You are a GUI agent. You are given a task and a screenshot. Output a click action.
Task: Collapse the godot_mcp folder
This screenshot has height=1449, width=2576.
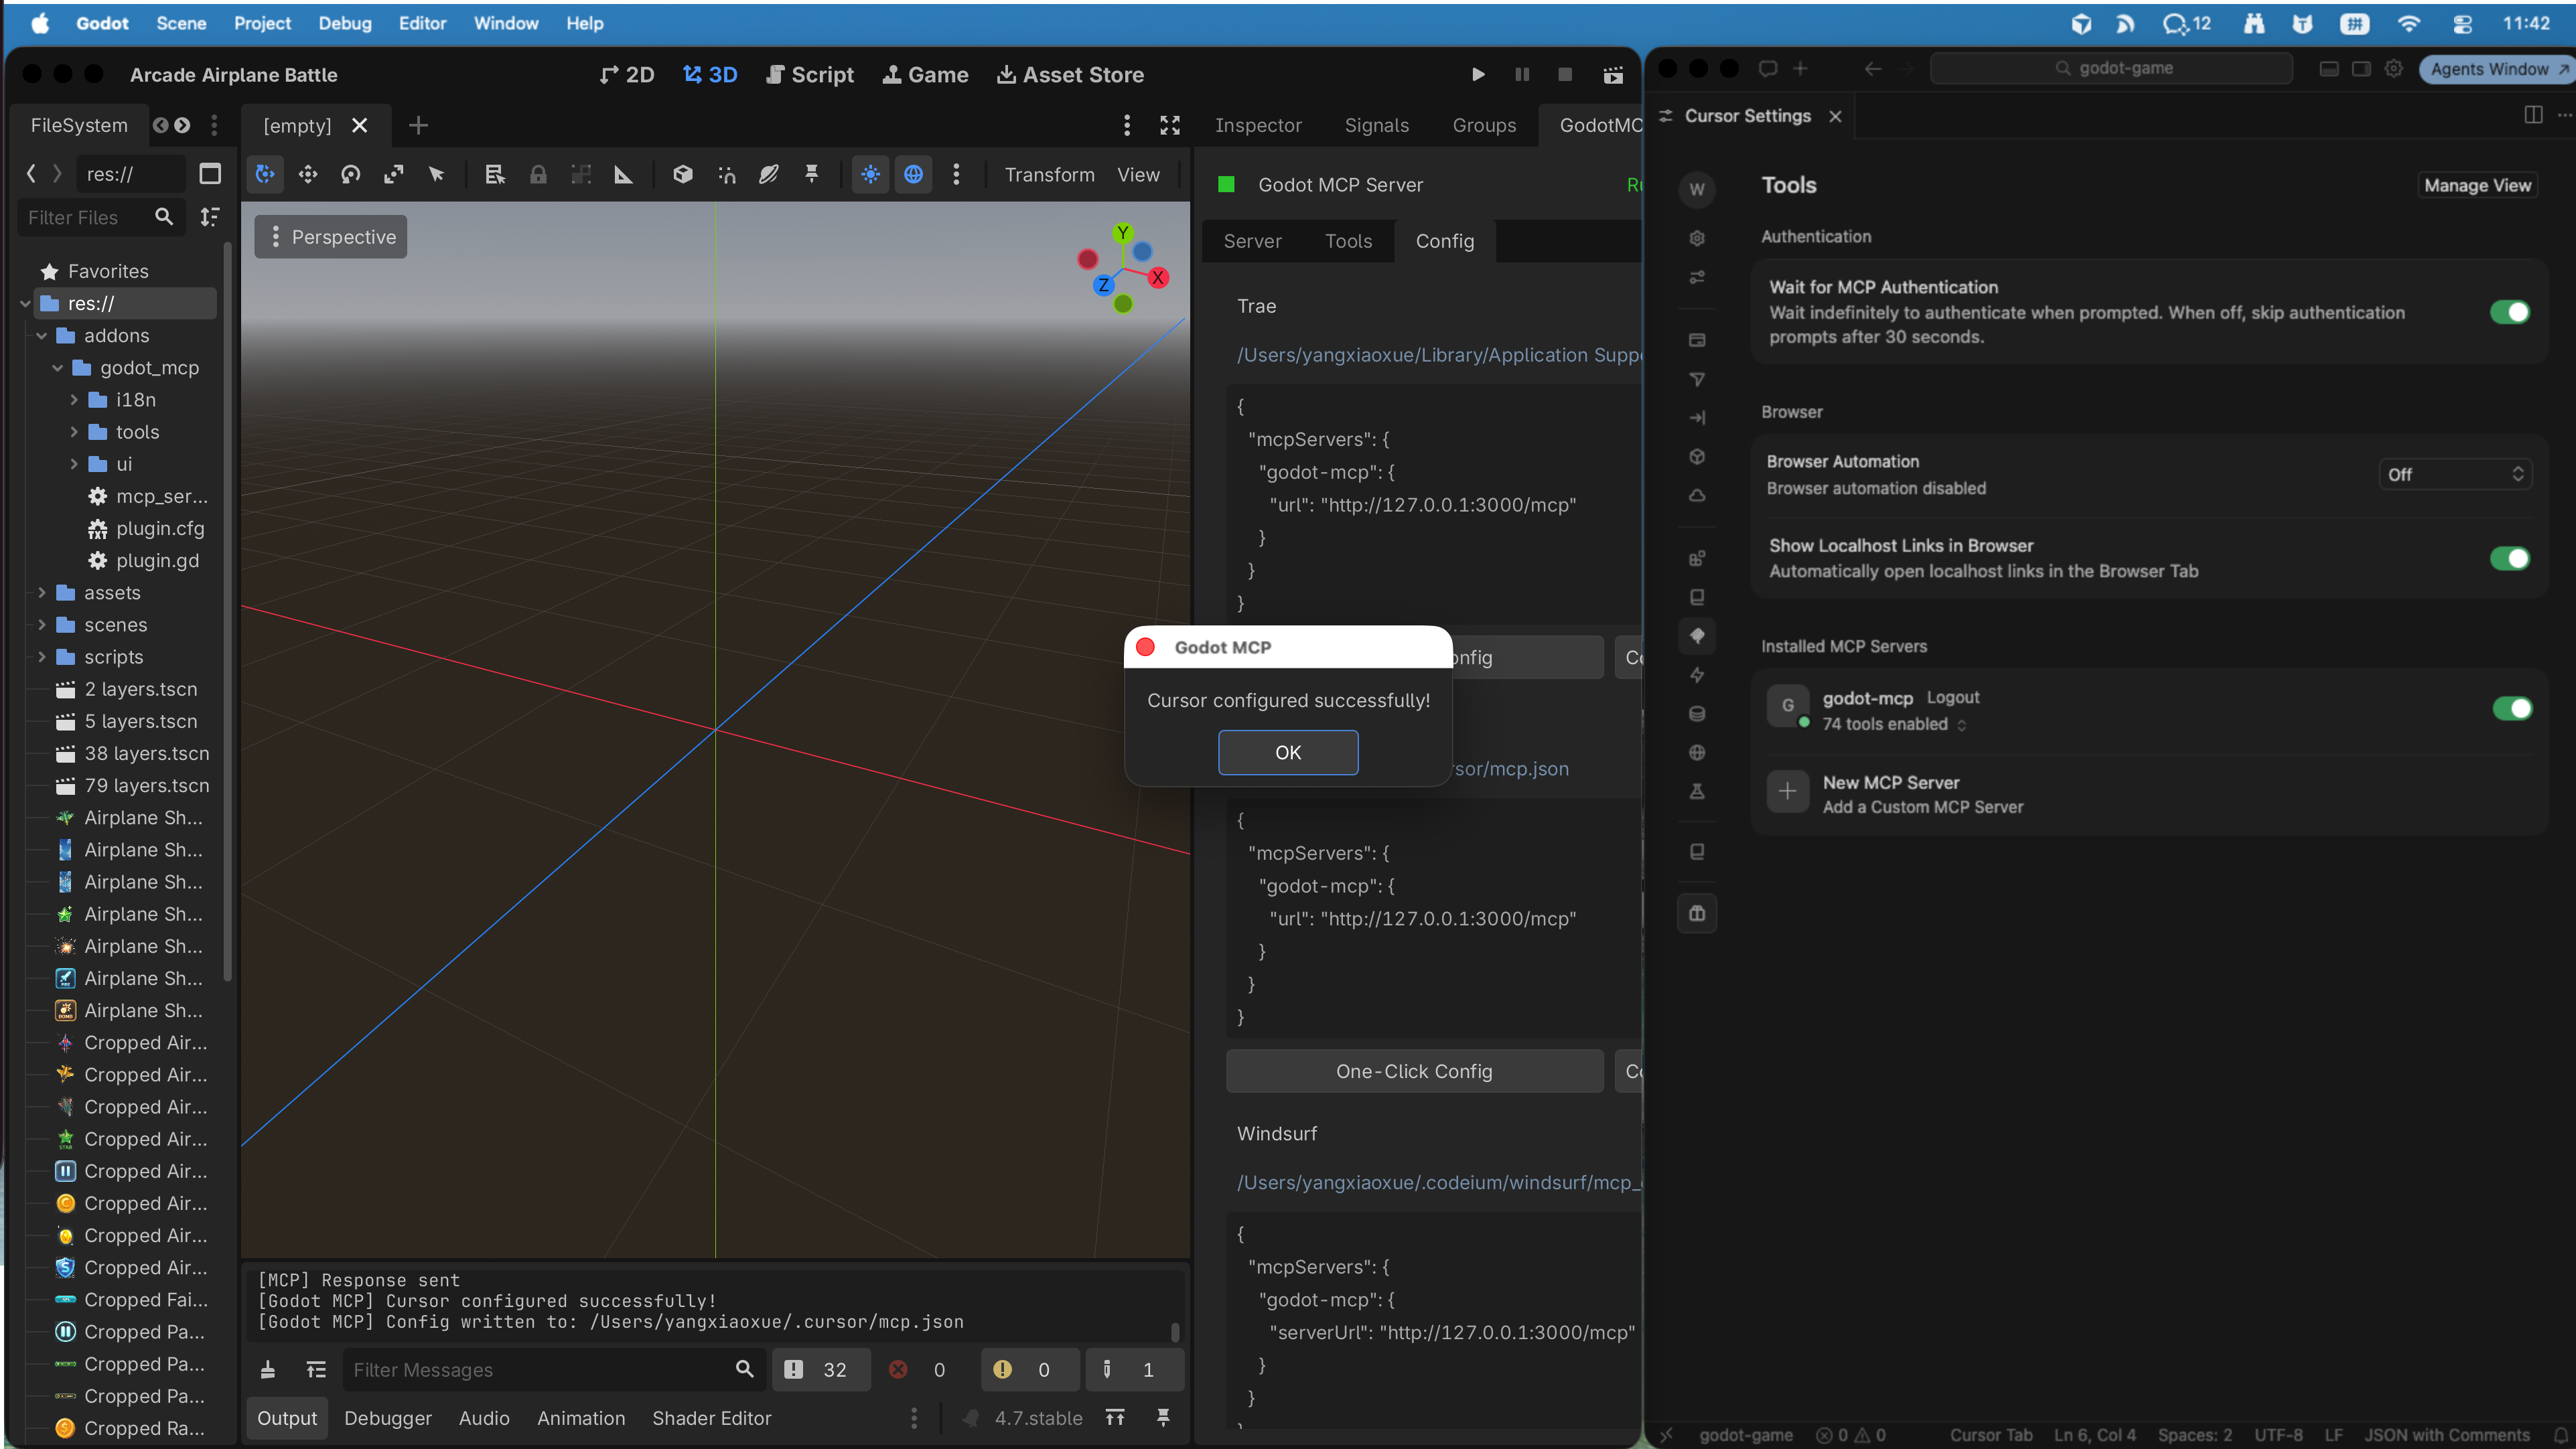click(58, 368)
